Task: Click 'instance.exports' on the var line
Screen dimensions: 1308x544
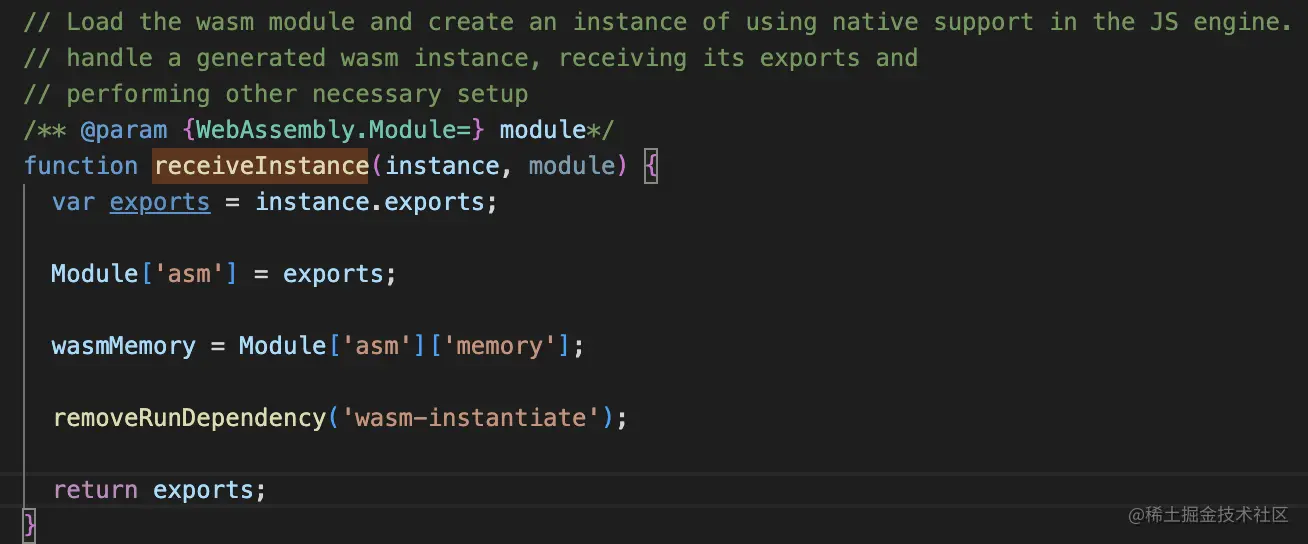Action: (x=369, y=202)
